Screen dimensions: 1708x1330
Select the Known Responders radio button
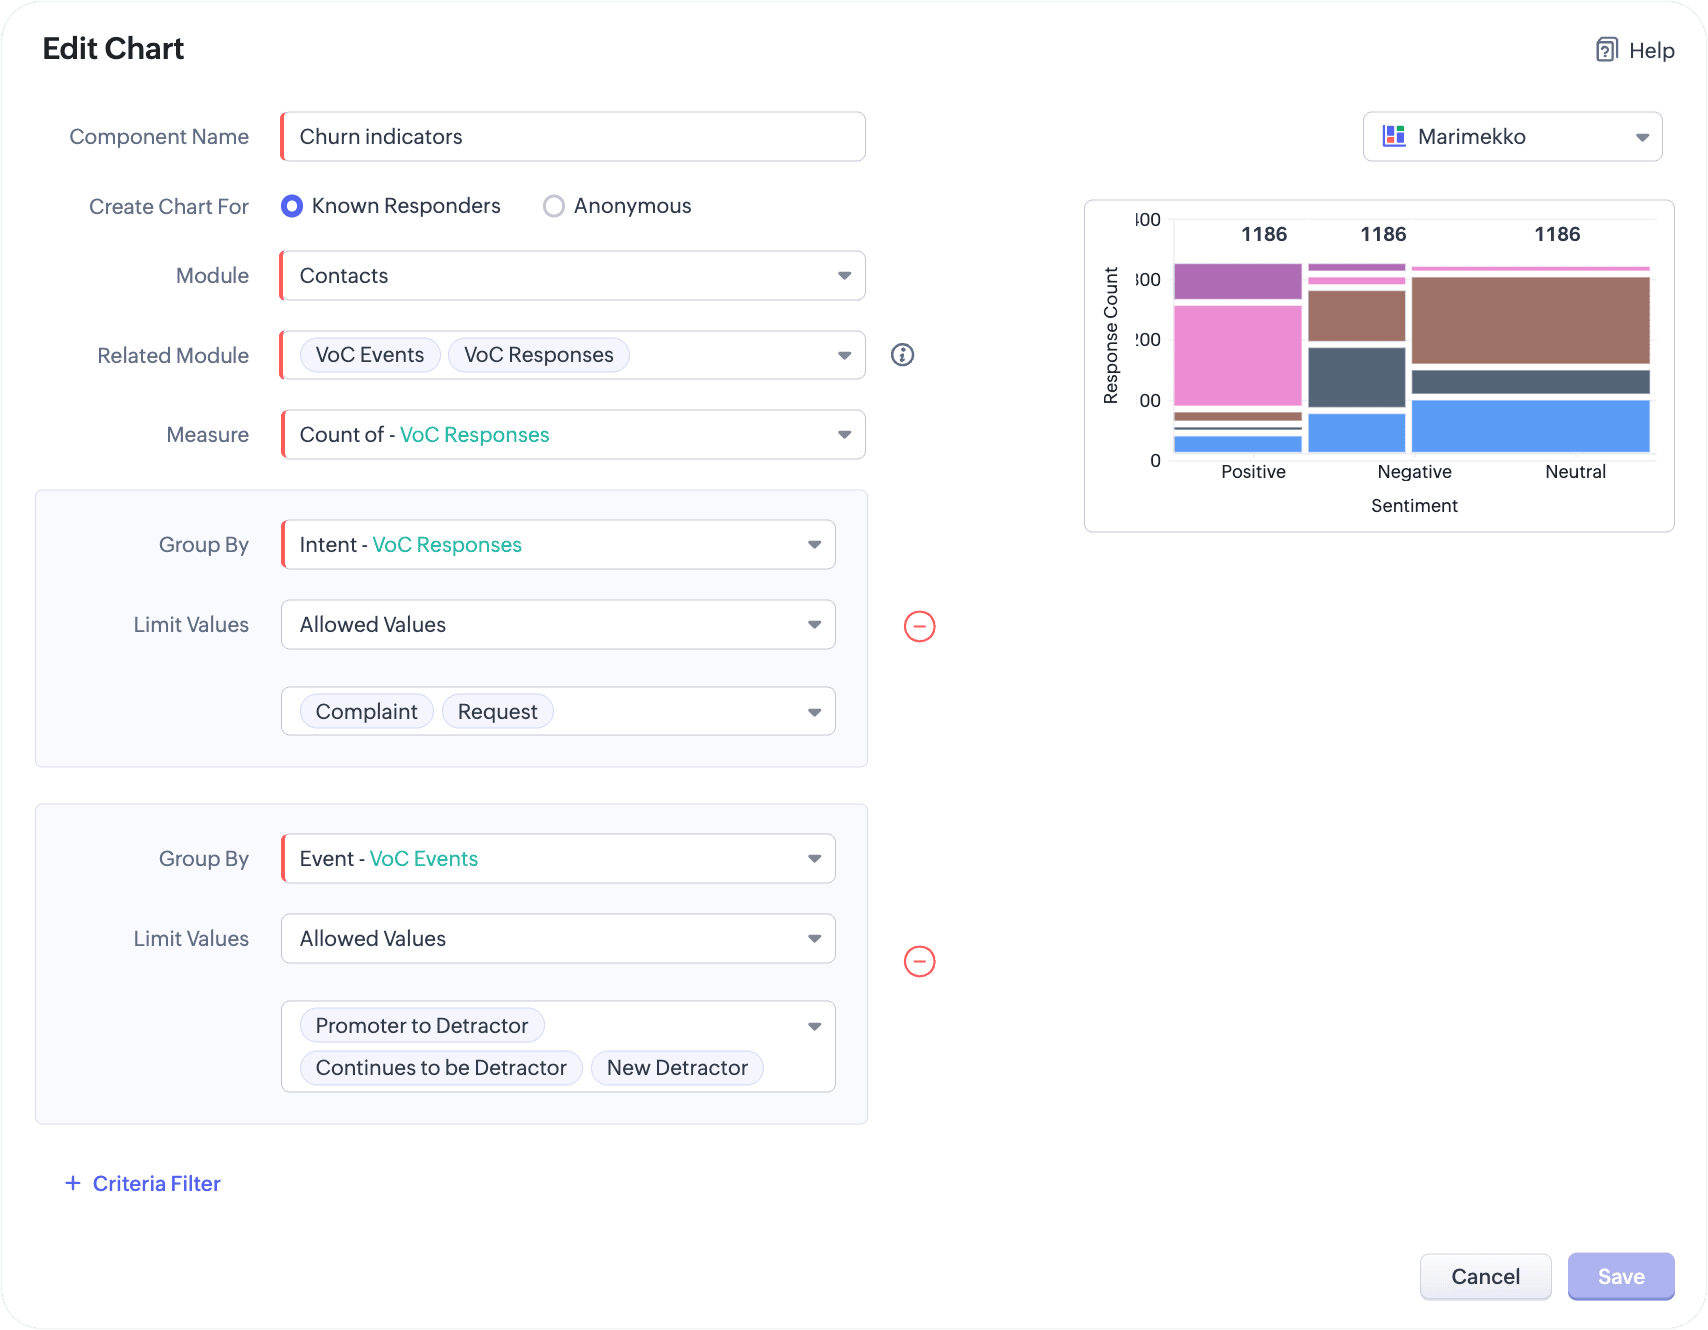[x=292, y=206]
